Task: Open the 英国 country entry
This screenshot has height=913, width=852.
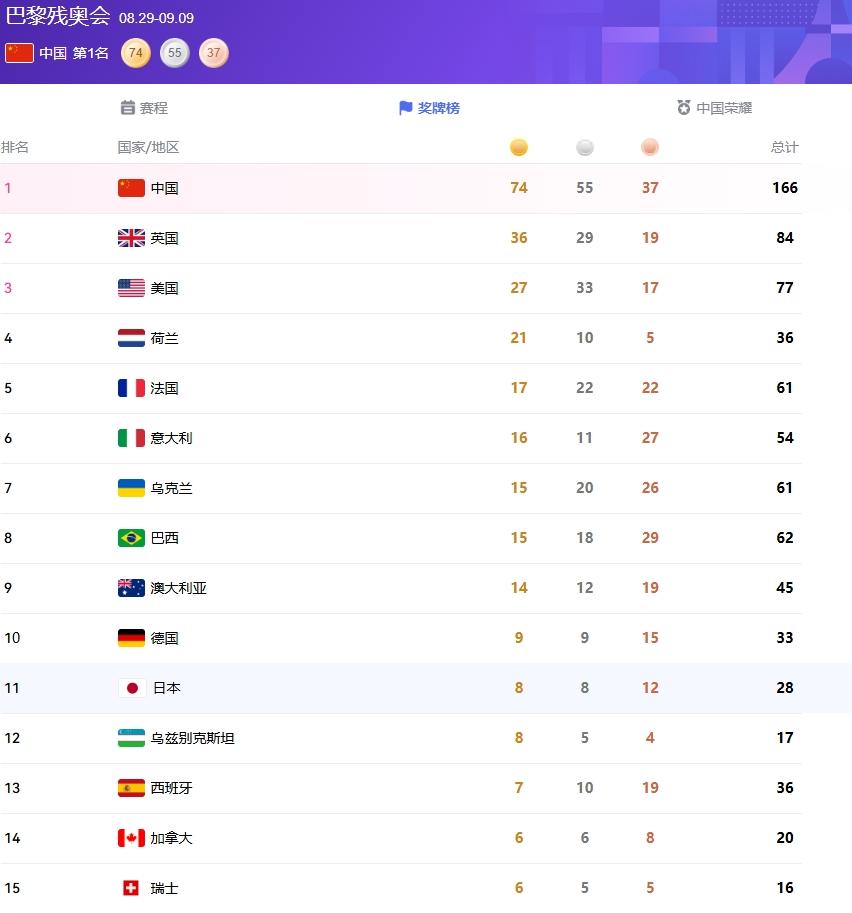Action: (164, 238)
